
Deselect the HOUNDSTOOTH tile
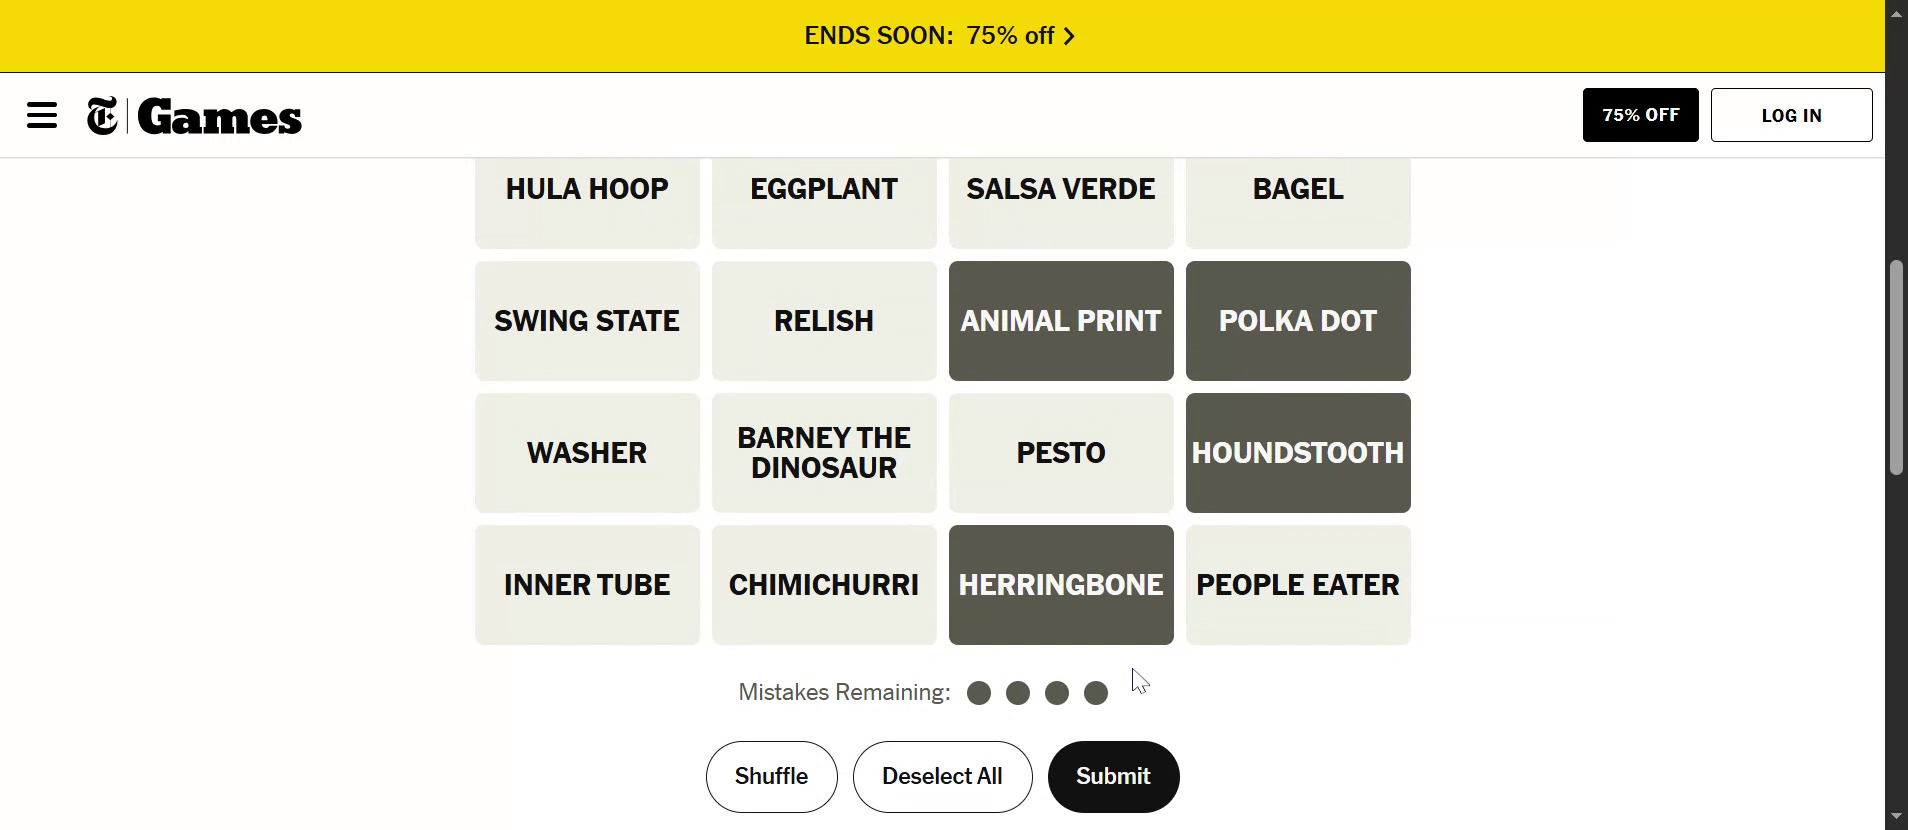[1297, 453]
